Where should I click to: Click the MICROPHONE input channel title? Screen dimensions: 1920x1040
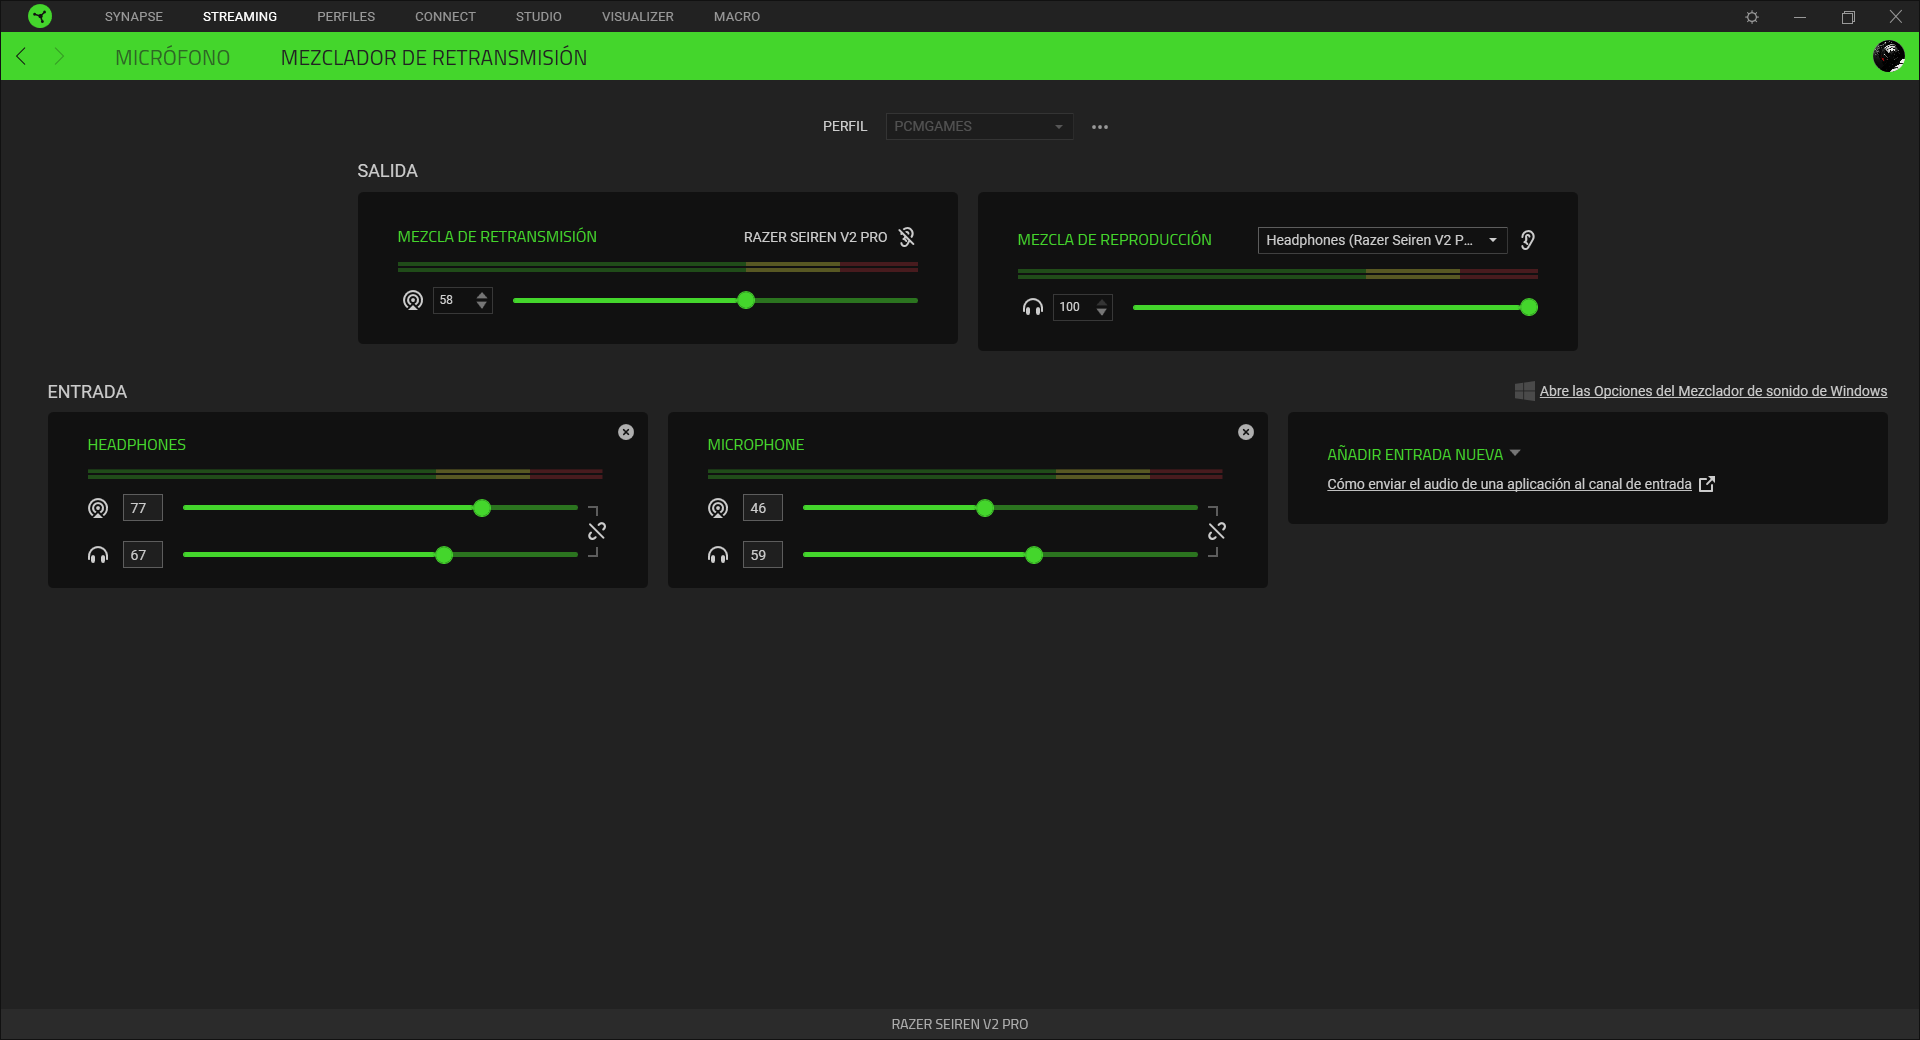click(756, 445)
